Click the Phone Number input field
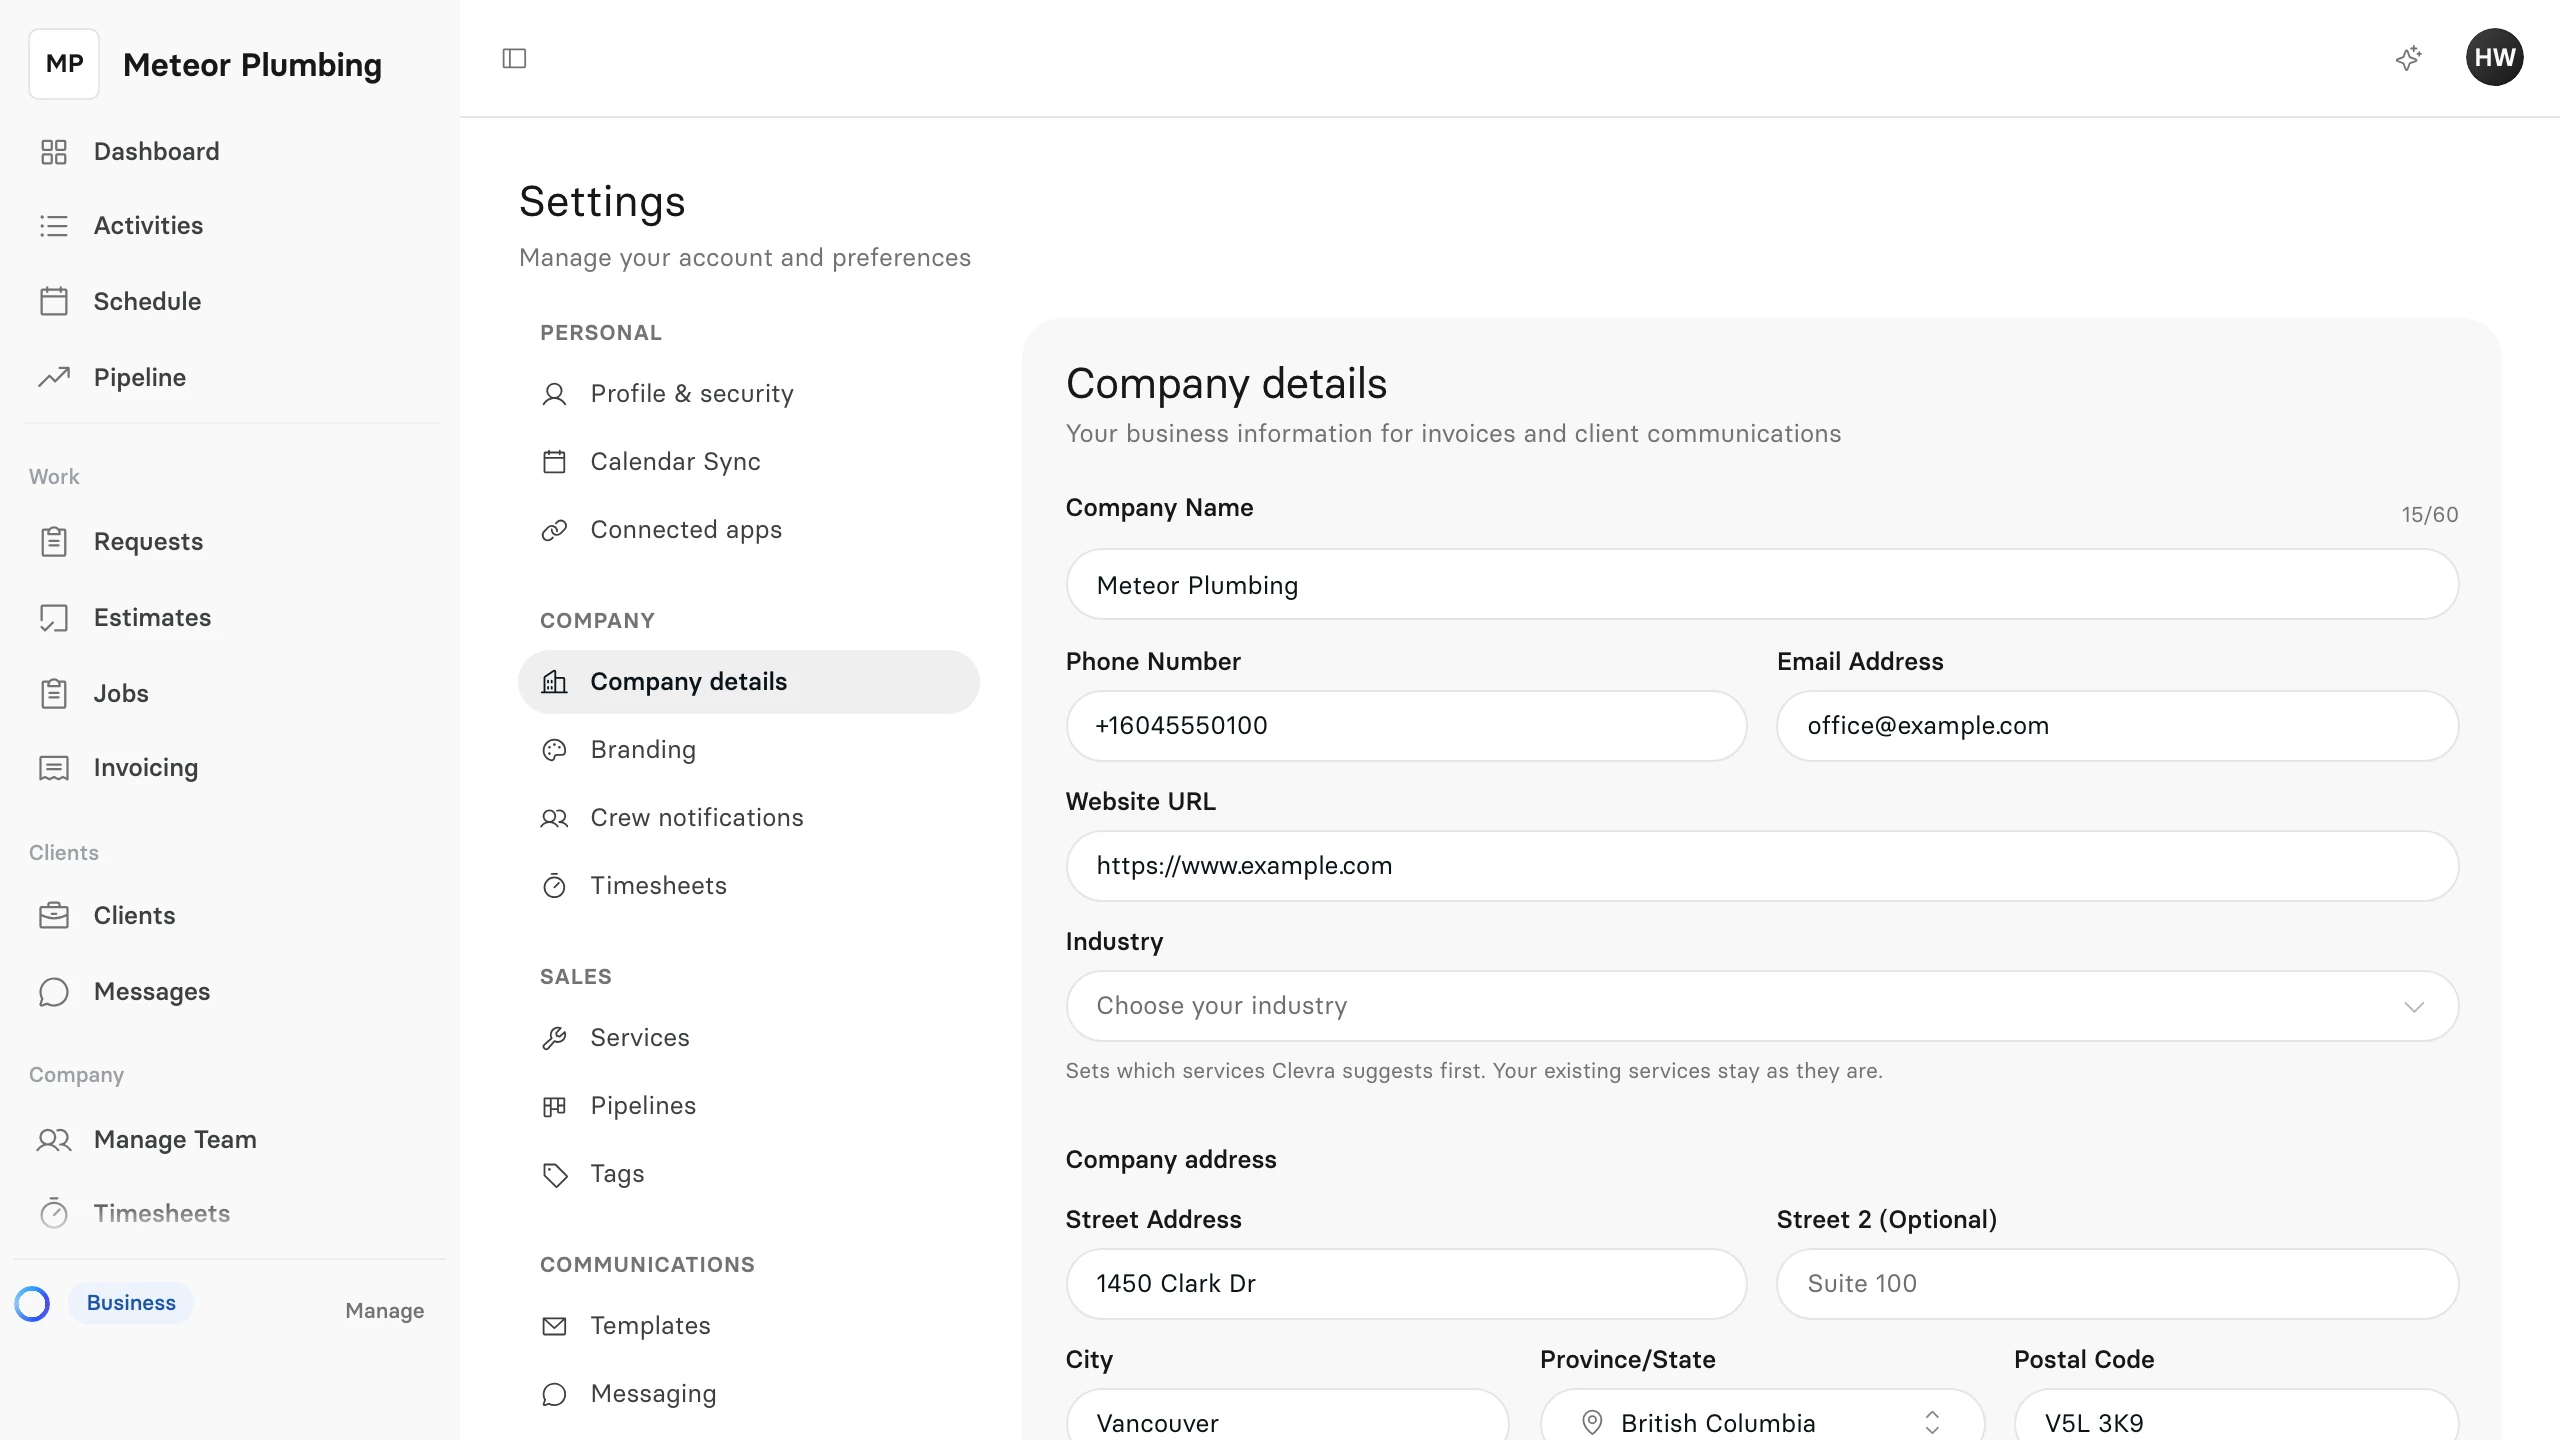 (1406, 726)
